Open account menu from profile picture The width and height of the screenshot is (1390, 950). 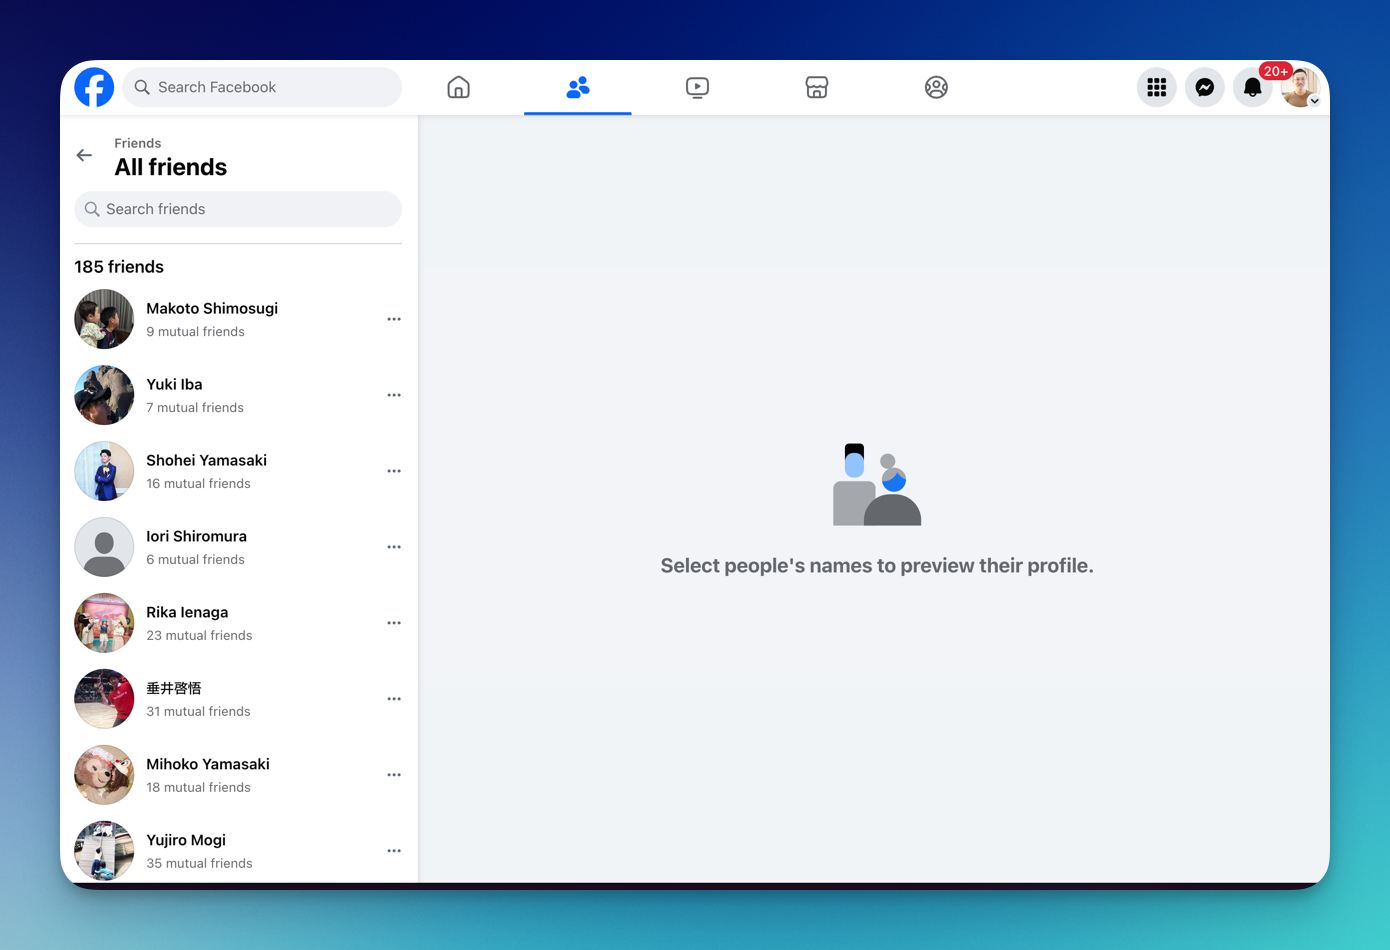tap(1300, 87)
